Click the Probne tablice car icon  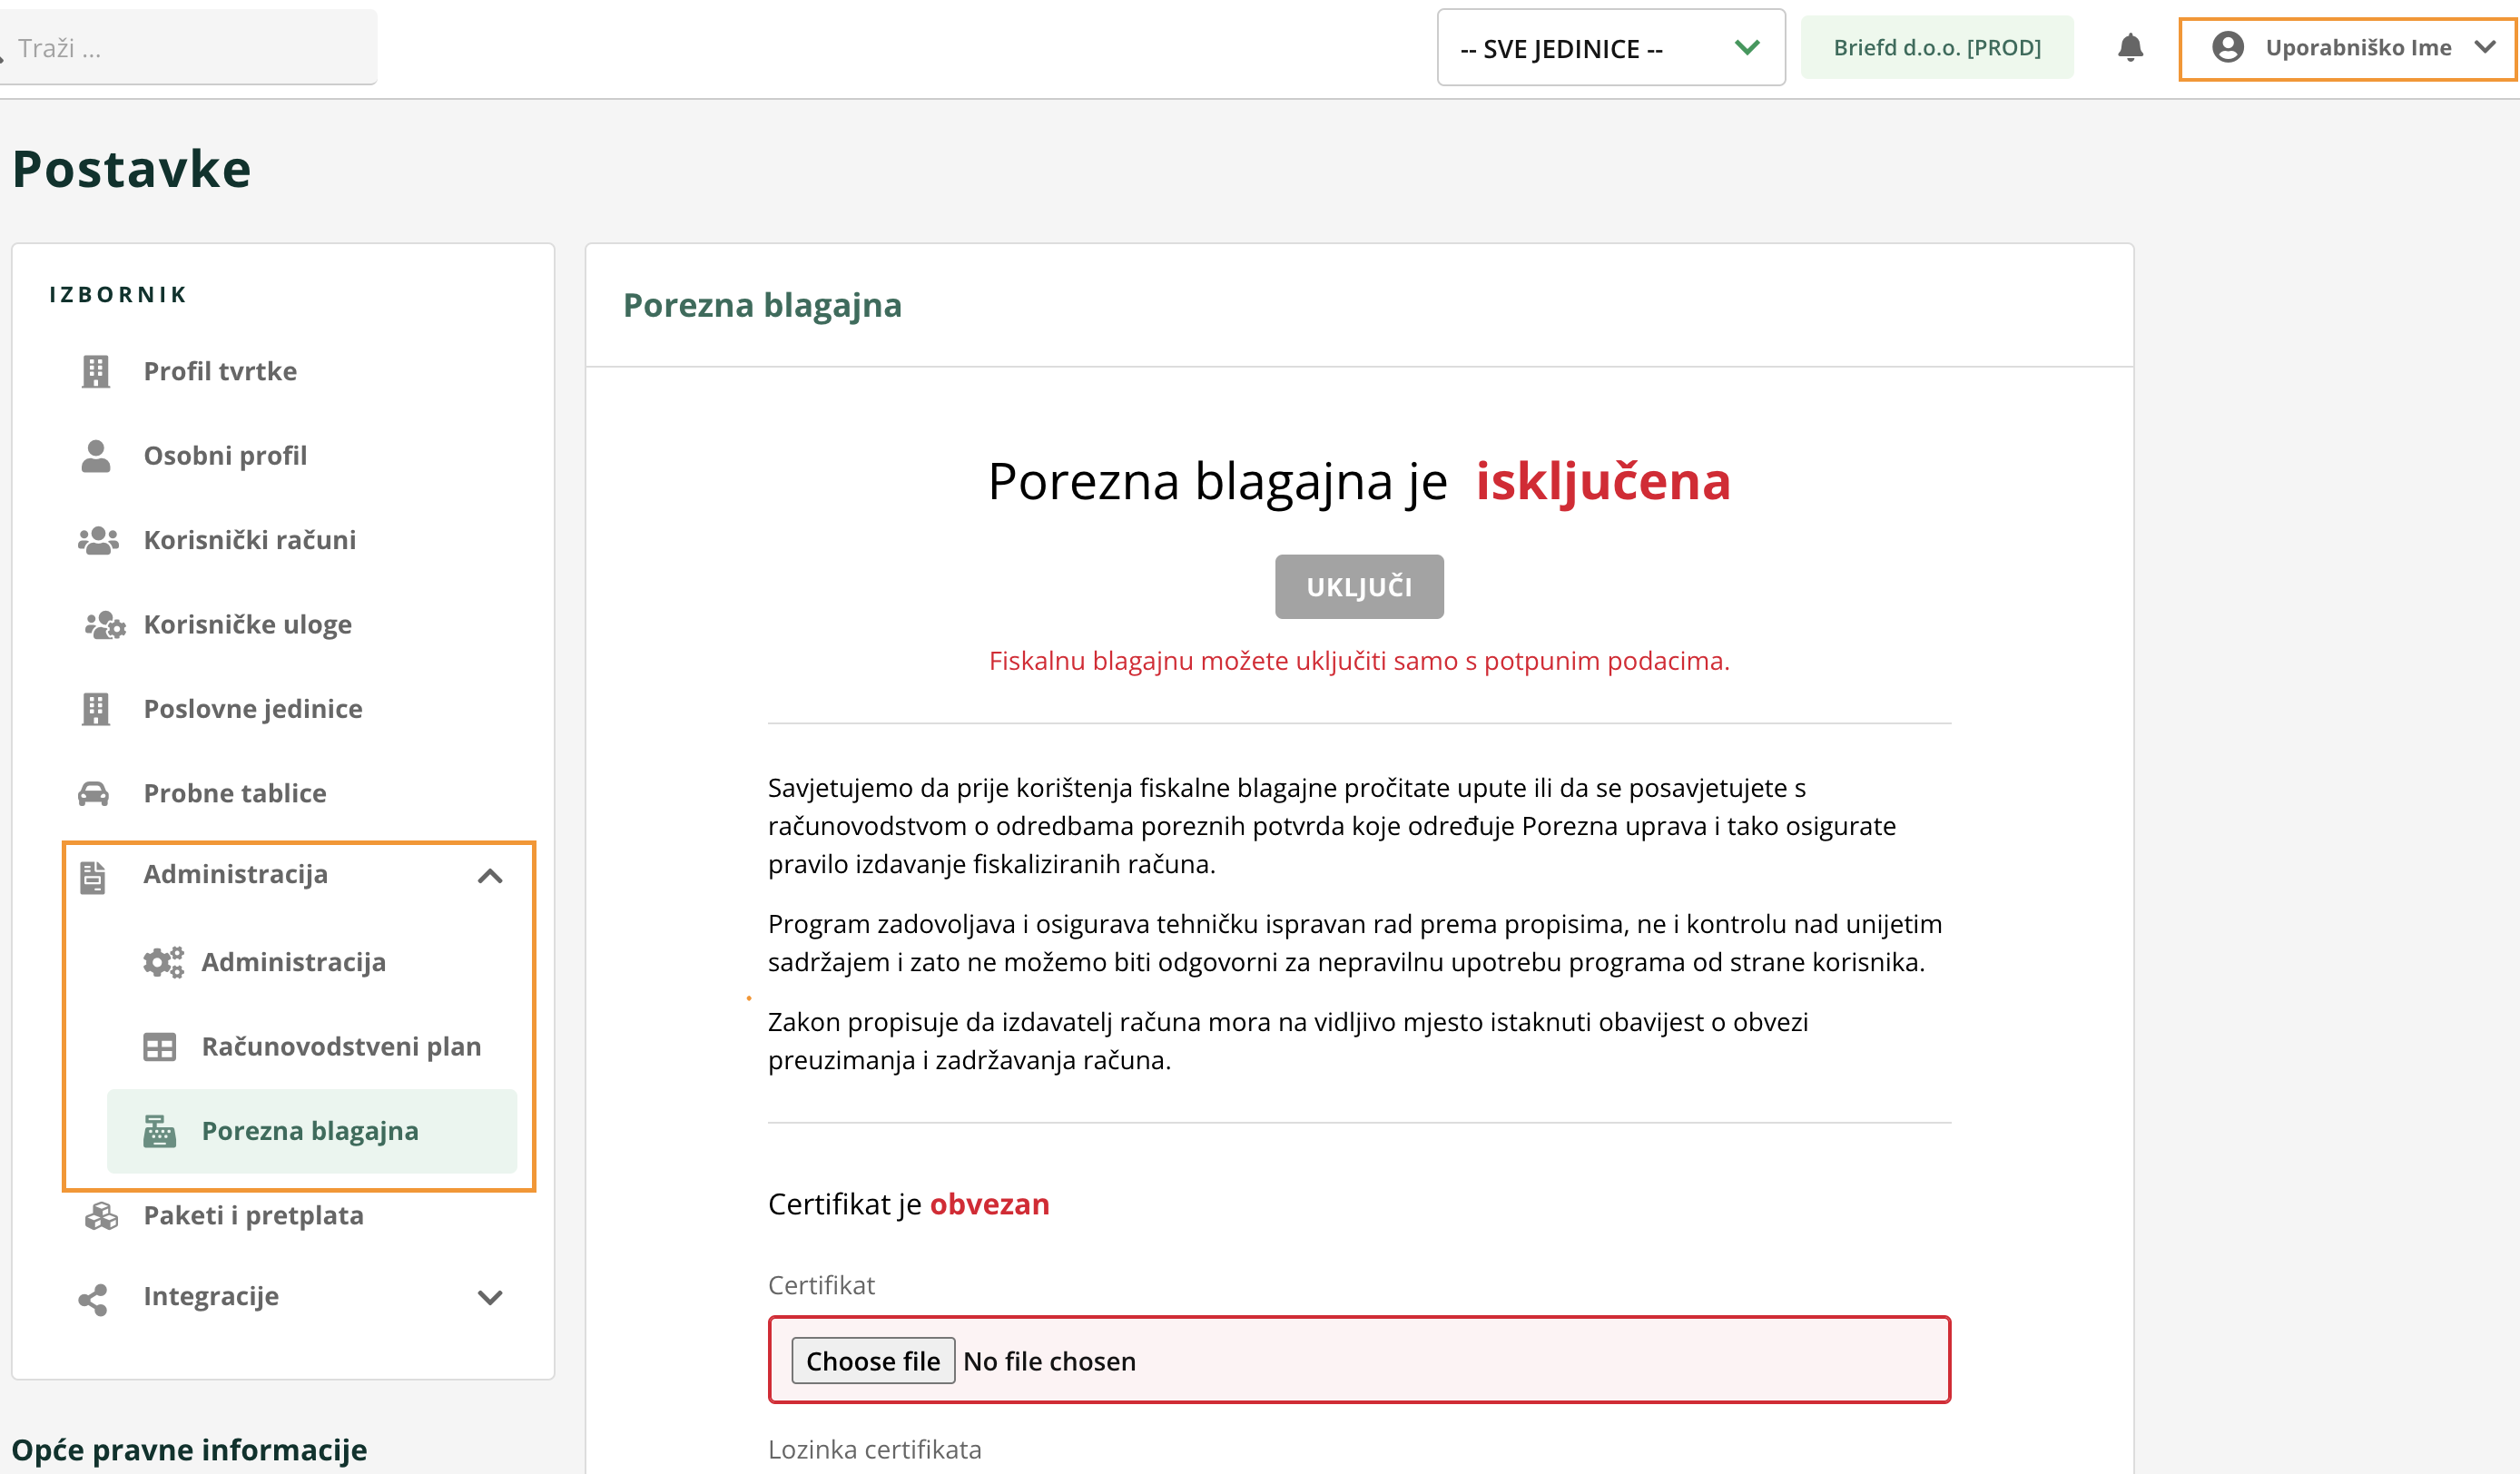tap(94, 793)
